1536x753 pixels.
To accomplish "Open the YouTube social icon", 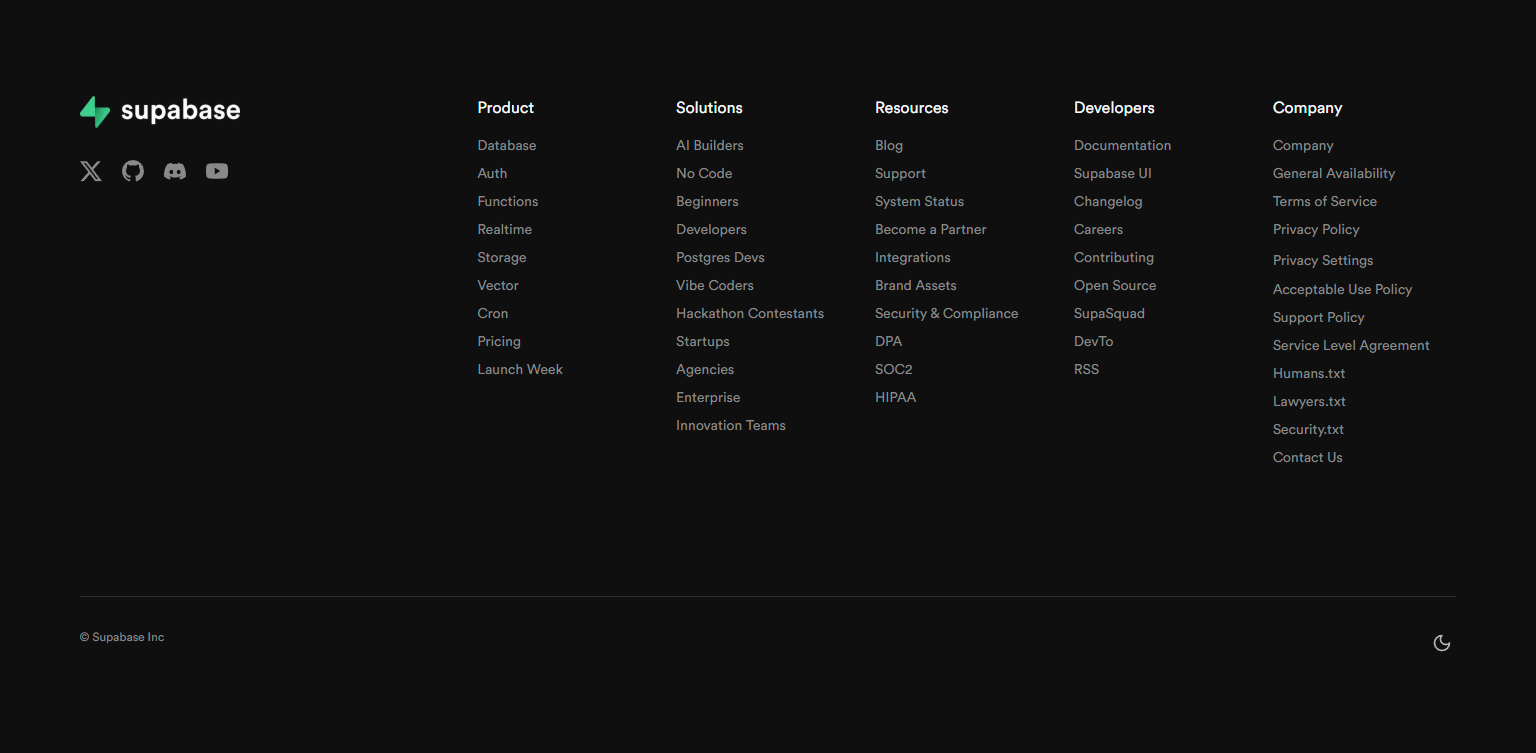I will point(217,171).
